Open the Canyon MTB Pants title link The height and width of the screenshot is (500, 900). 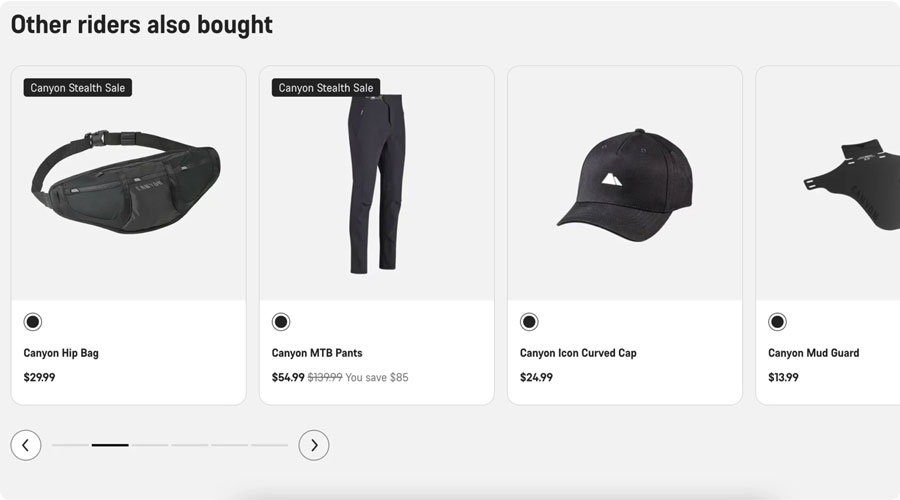(317, 353)
